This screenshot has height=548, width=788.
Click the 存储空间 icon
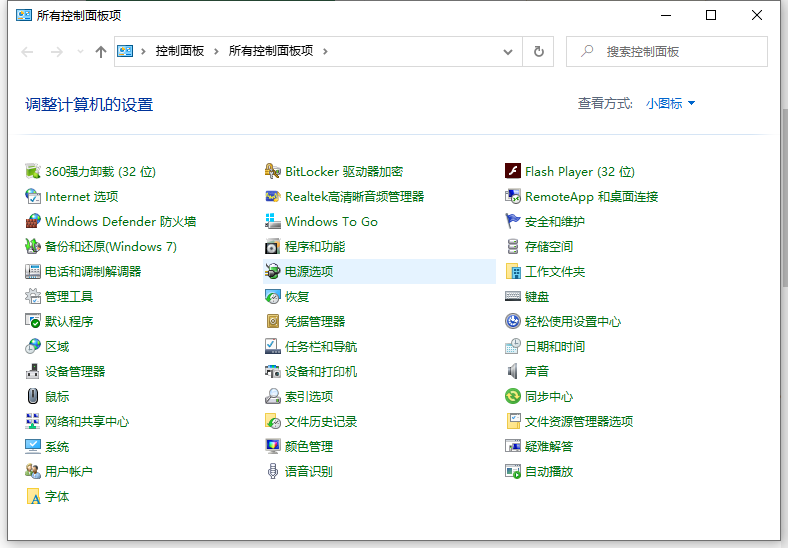[x=513, y=246]
